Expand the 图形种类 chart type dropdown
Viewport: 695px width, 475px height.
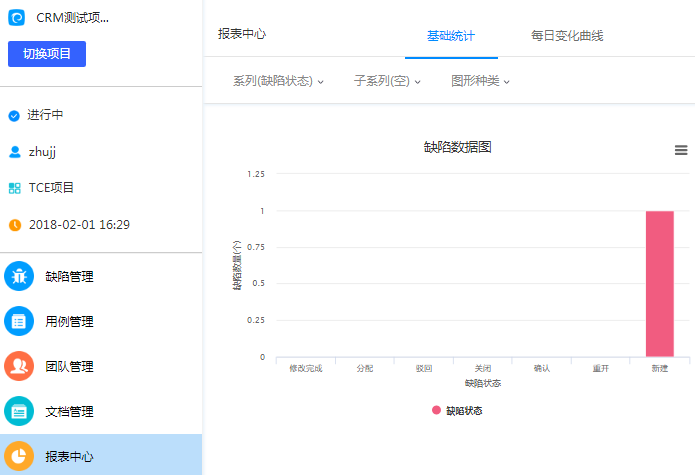coord(481,81)
